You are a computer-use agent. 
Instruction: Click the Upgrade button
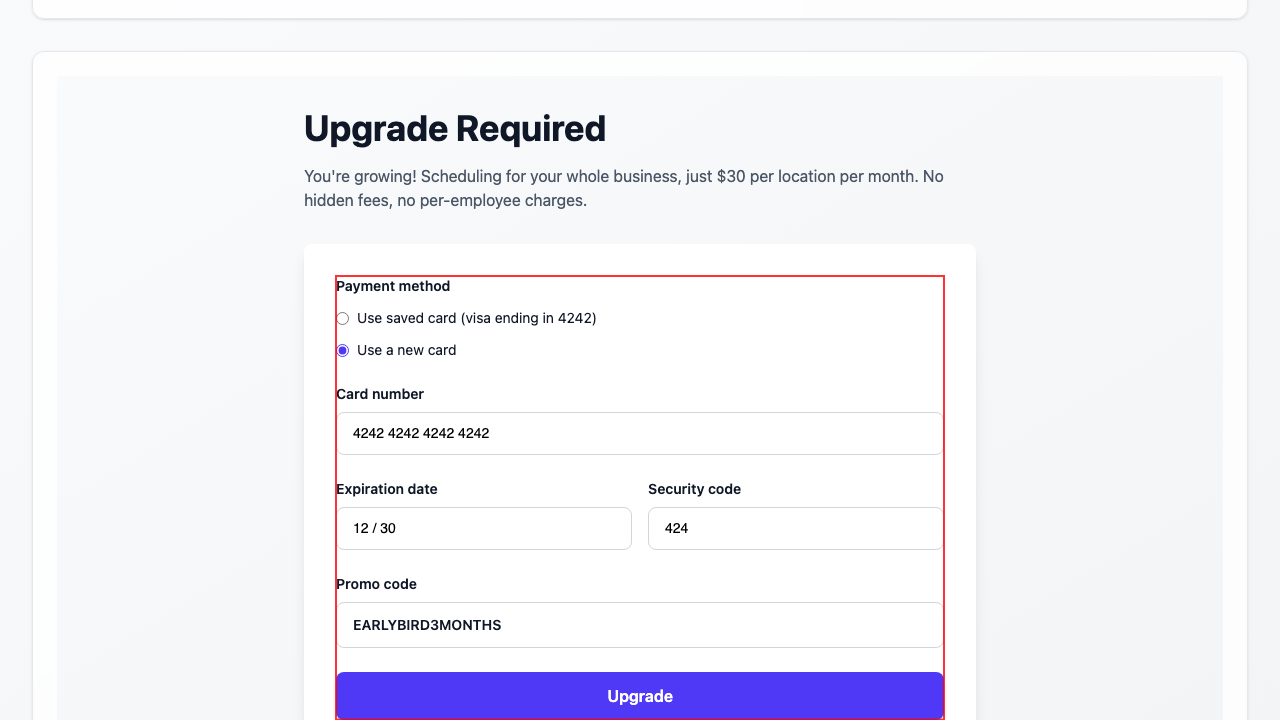pos(639,696)
